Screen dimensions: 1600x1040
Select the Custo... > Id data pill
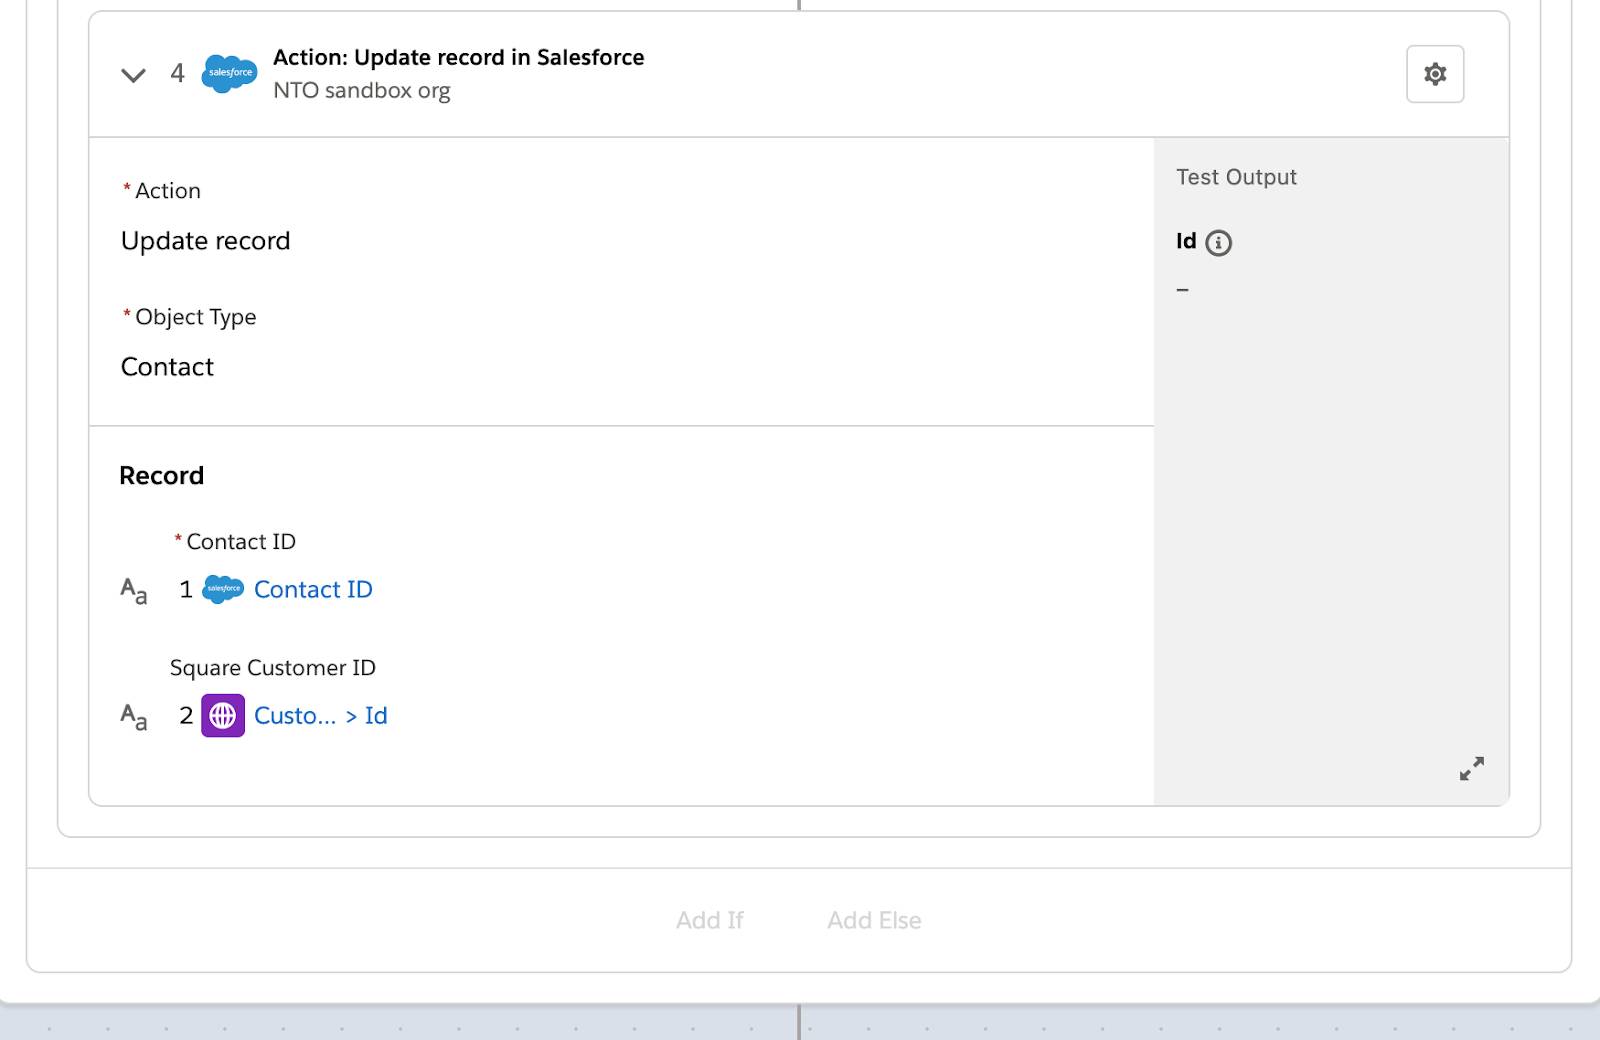[x=320, y=715]
